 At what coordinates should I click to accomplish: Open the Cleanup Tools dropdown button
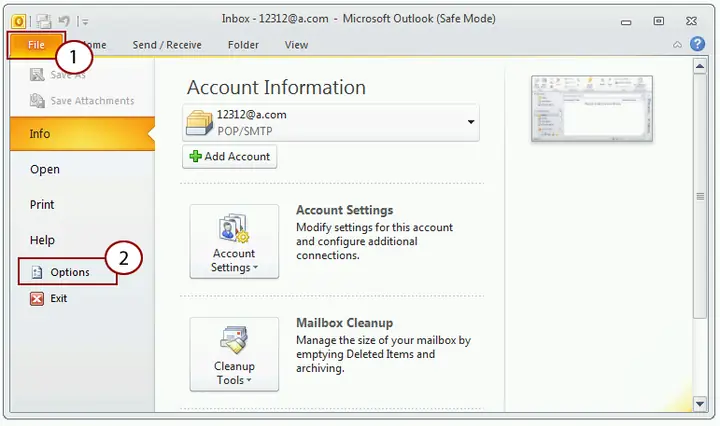tap(234, 354)
